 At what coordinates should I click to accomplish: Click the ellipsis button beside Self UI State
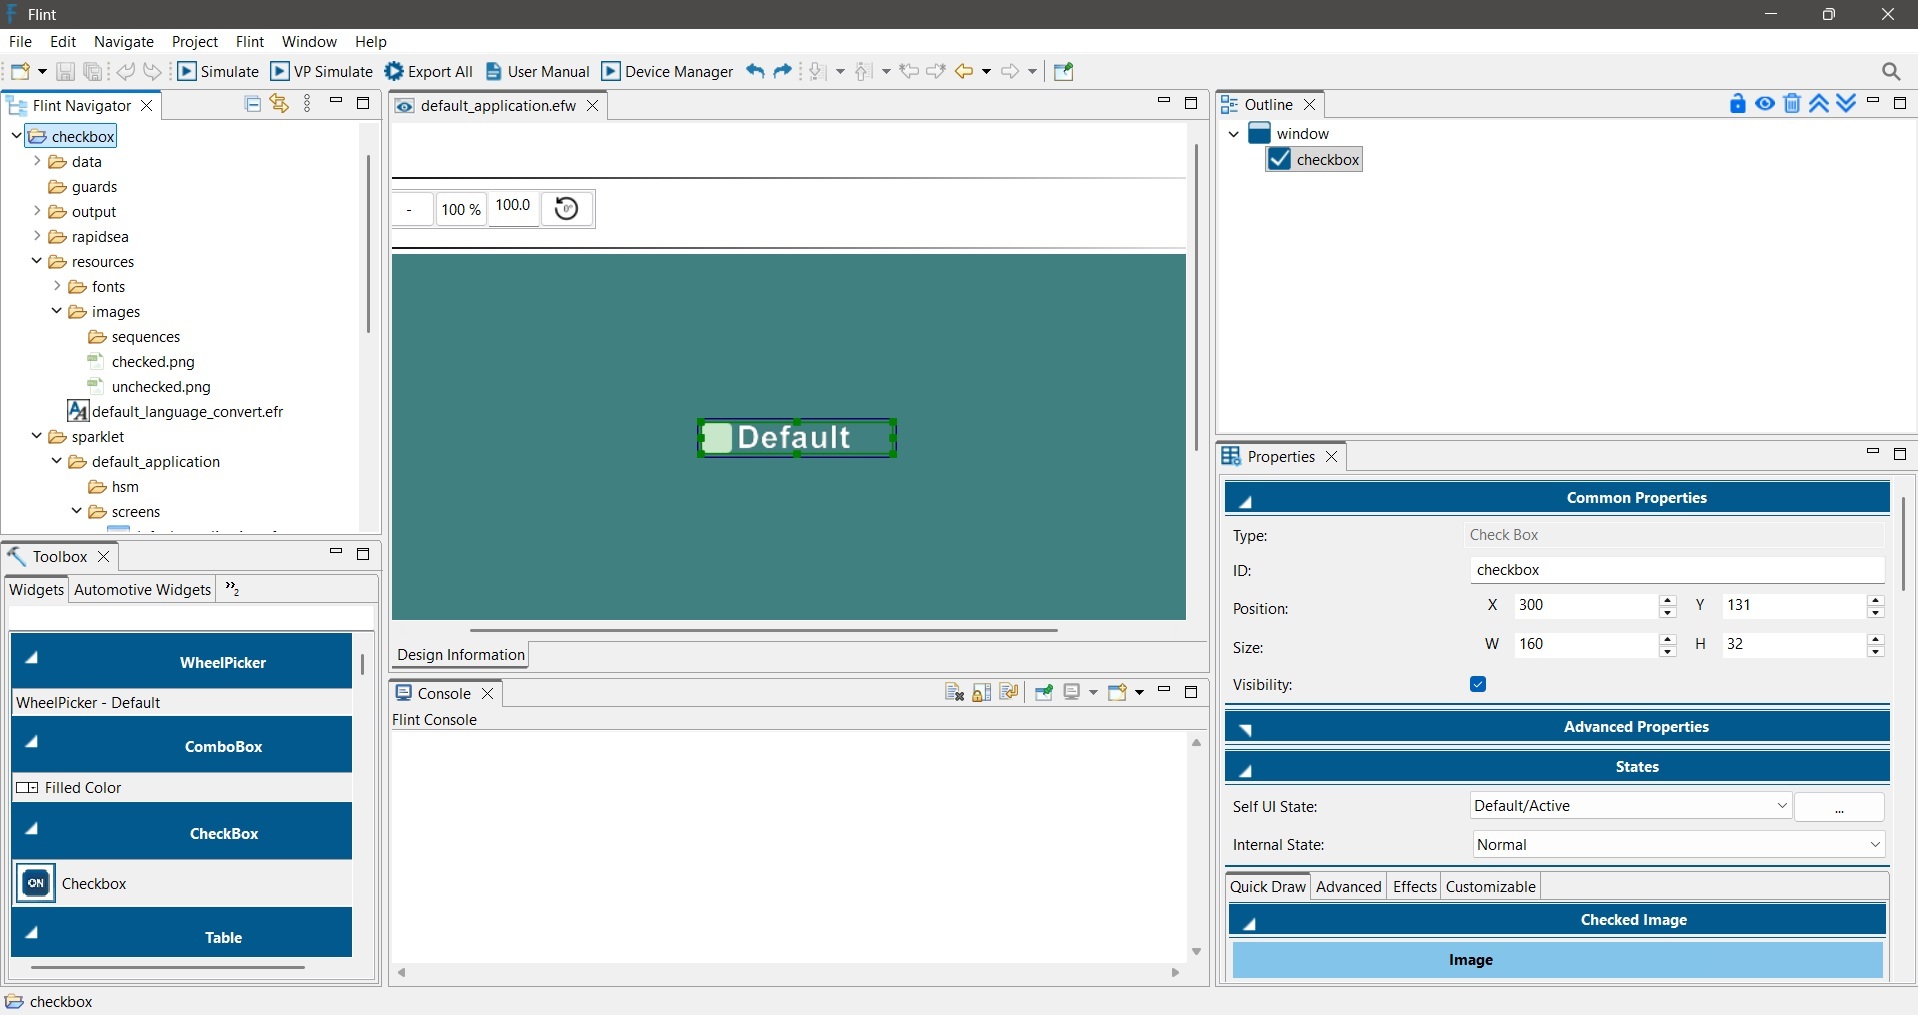(1839, 807)
